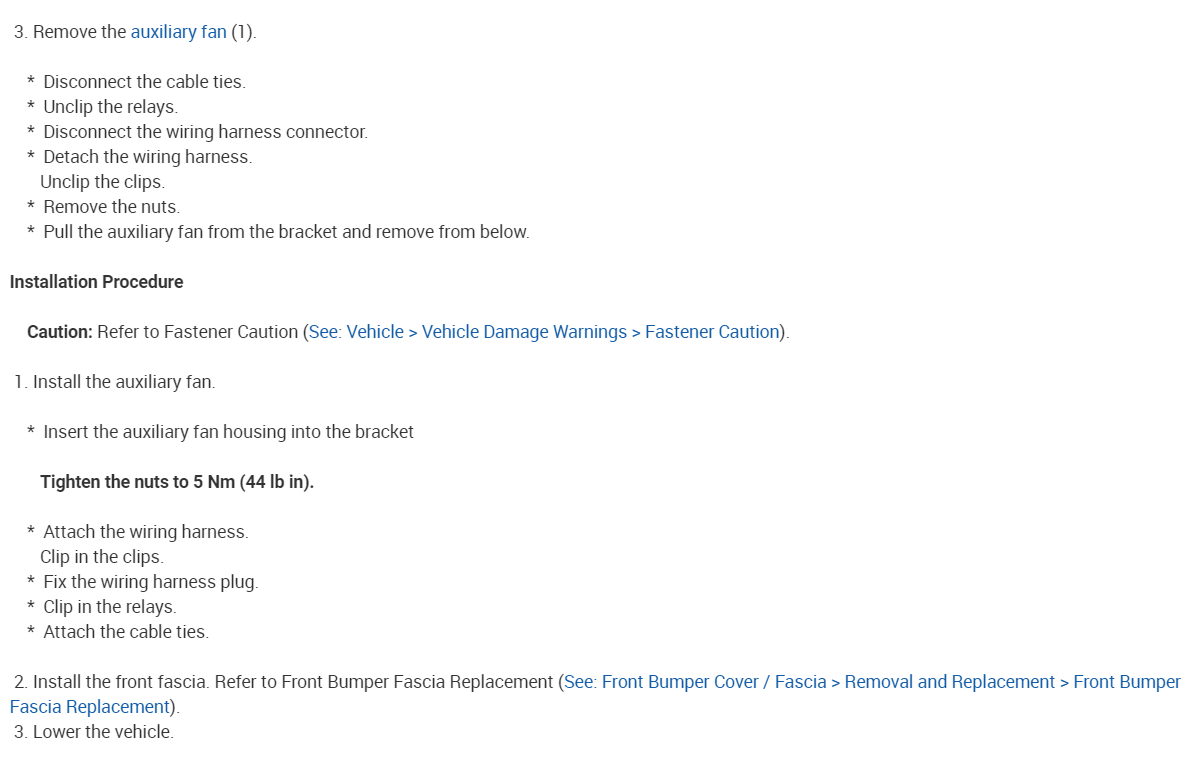Click the "Unclip the clips" line
Image resolution: width=1204 pixels, height=783 pixels.
[102, 182]
